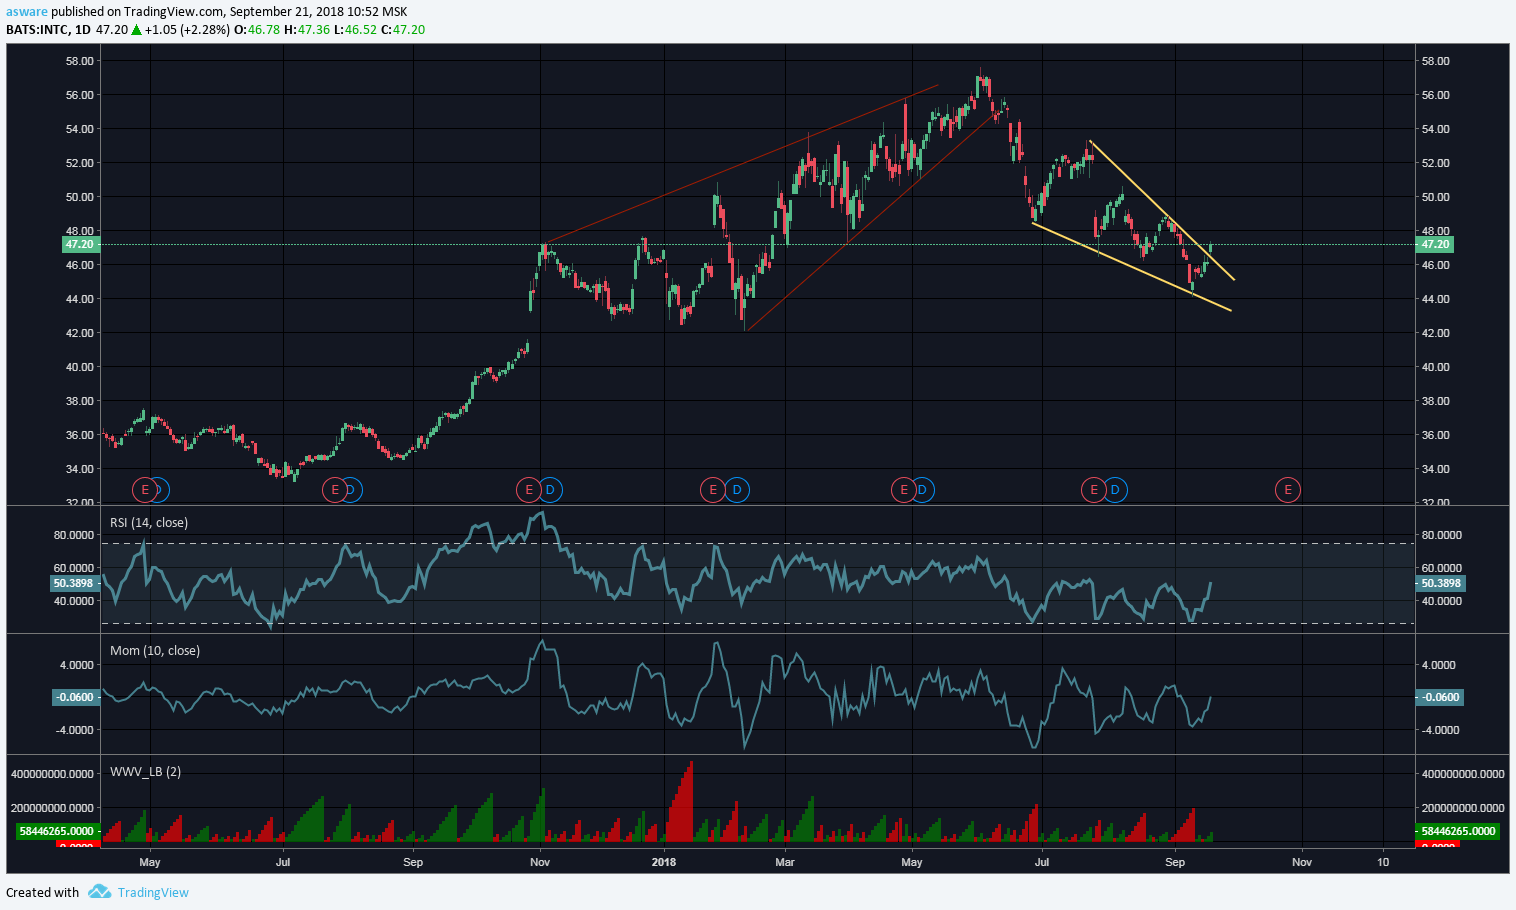This screenshot has height=910, width=1516.
Task: Click the 47.20 price tag on left axis
Action: coord(79,244)
